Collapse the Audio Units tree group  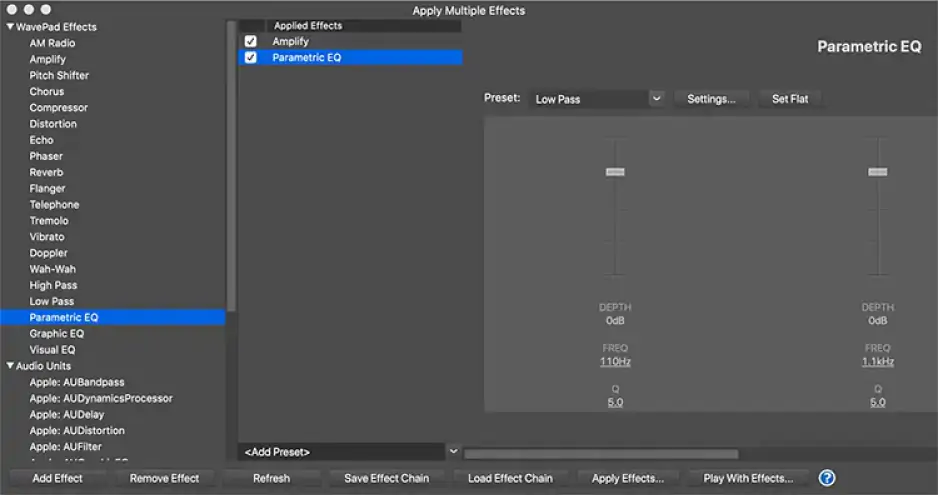click(x=10, y=366)
